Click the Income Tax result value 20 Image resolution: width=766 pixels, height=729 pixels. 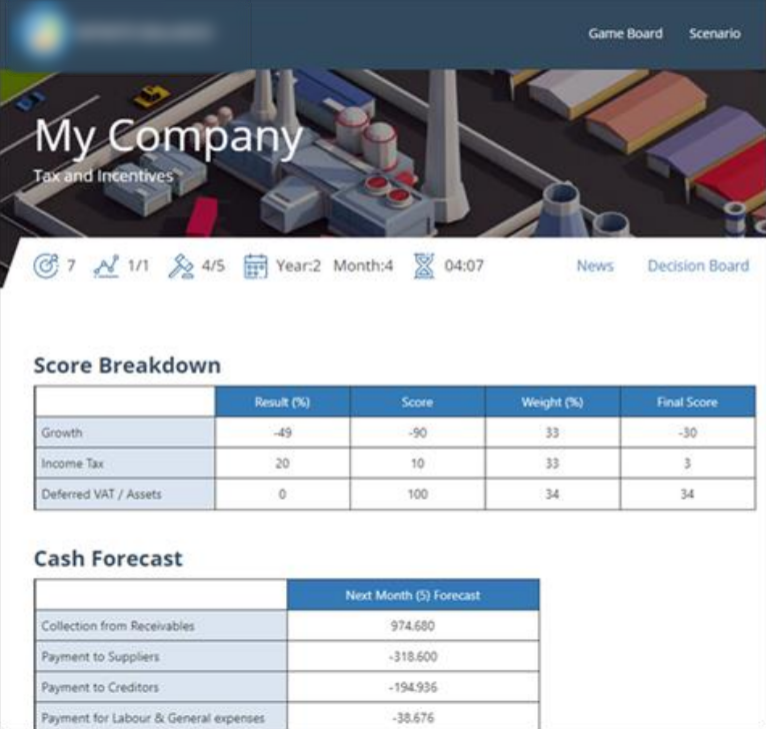click(282, 464)
